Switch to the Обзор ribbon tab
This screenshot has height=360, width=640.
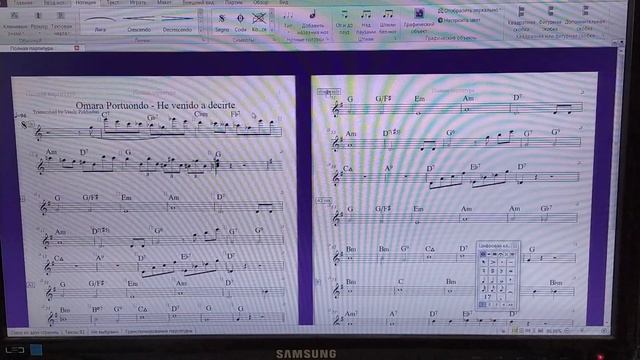[x=260, y=2]
